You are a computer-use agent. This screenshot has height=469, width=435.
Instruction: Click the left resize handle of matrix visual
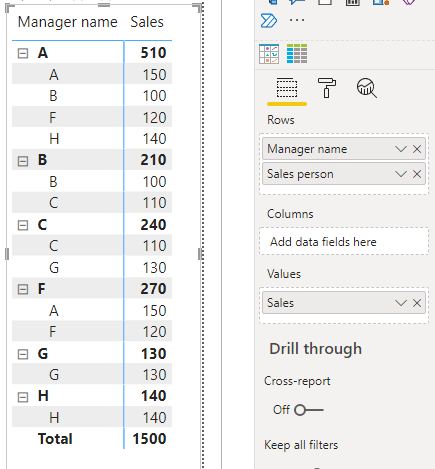(7, 254)
